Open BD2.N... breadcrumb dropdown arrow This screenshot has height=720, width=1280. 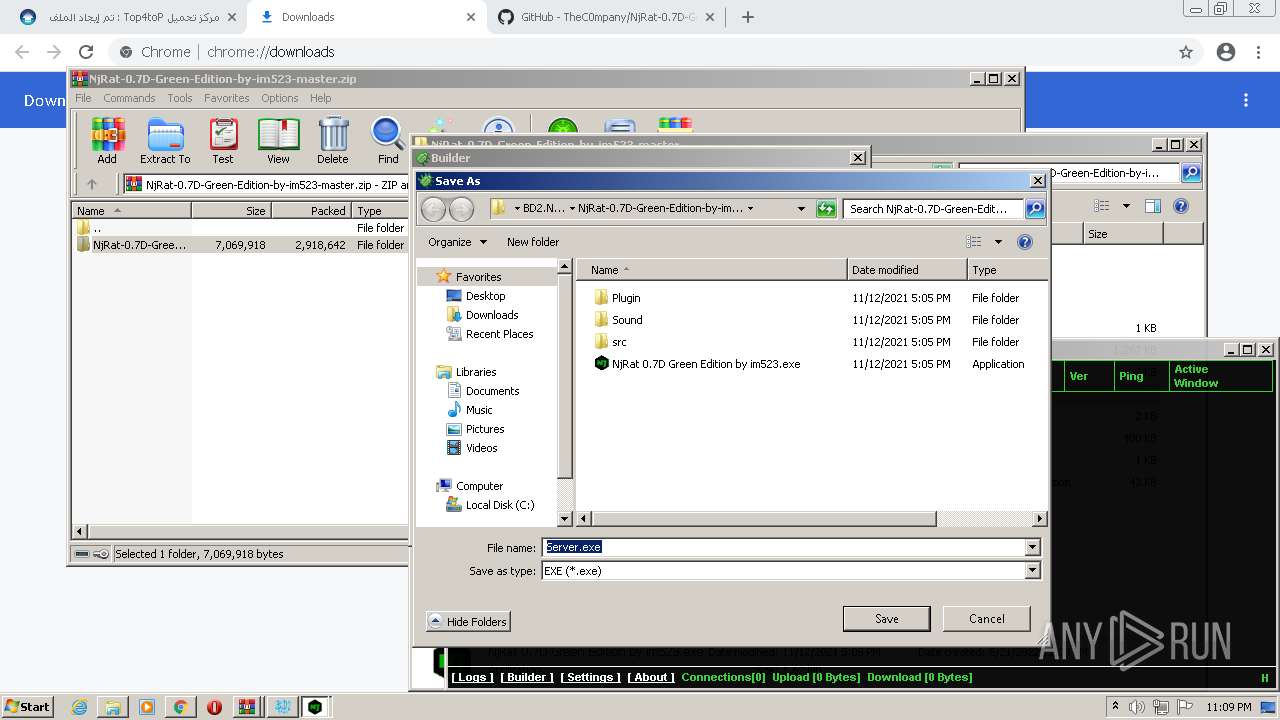coord(571,209)
